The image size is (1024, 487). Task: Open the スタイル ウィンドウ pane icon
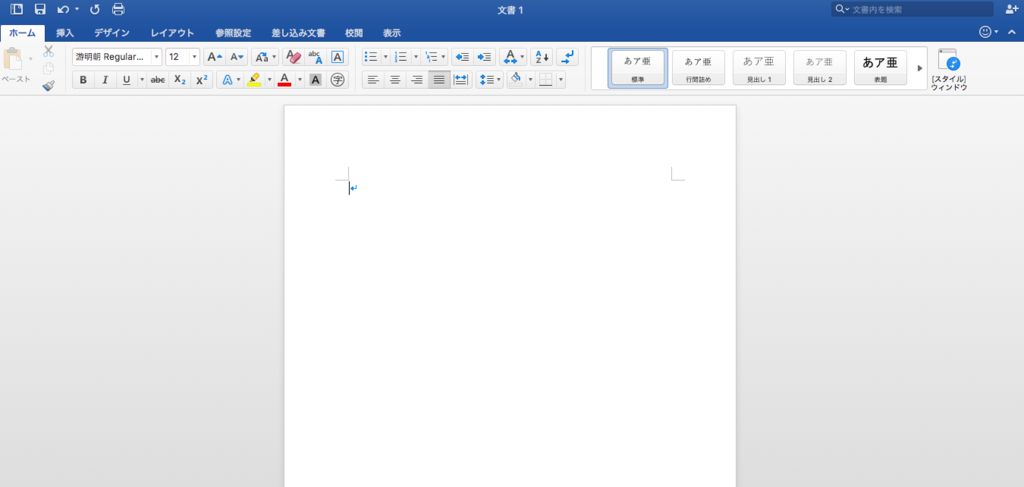tap(948, 69)
